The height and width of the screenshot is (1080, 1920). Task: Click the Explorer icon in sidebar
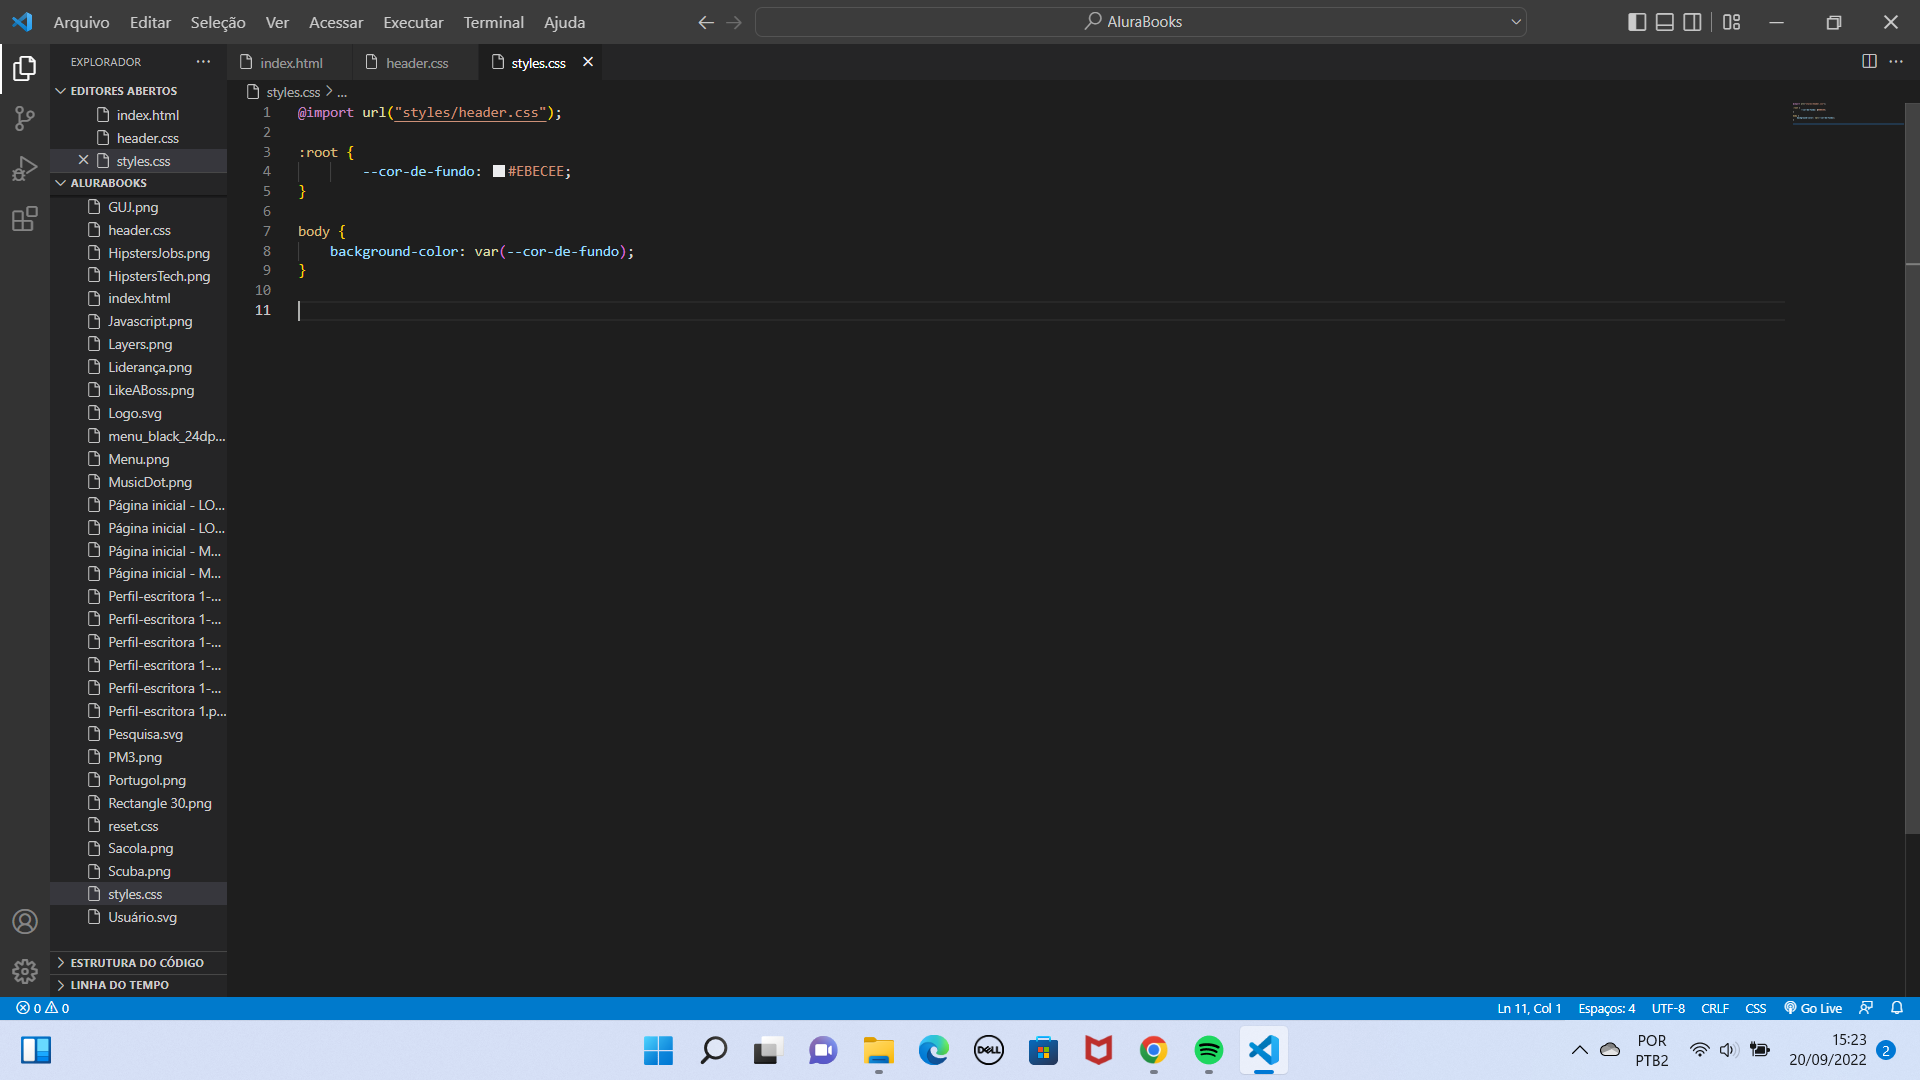(x=24, y=69)
